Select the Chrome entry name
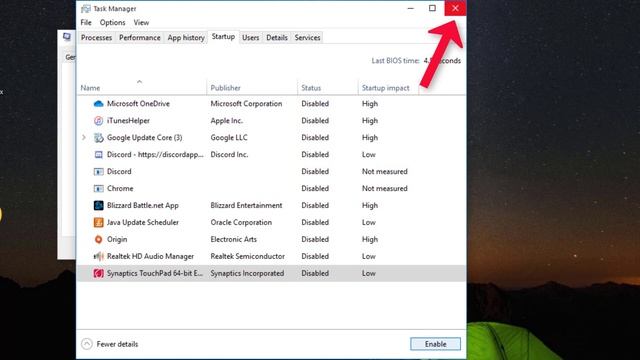The width and height of the screenshot is (640, 360). click(120, 189)
